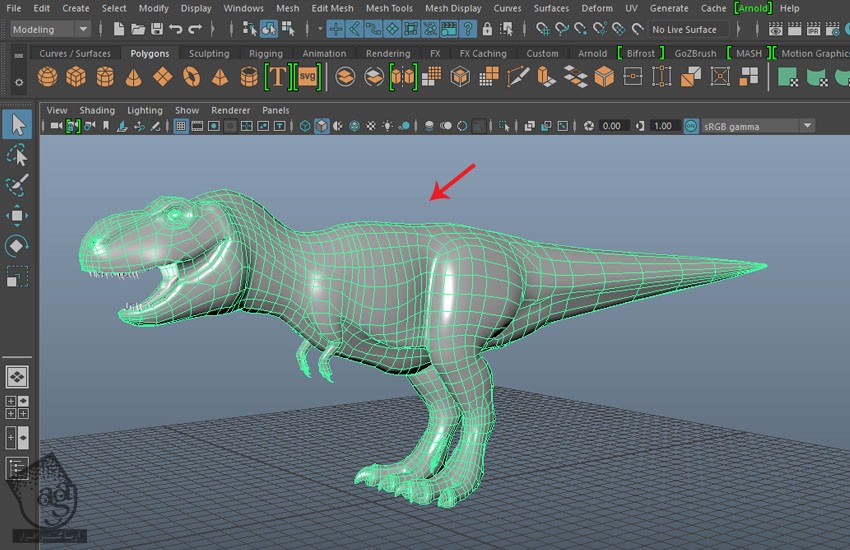Click the polygon Type tool icon
The width and height of the screenshot is (850, 550).
click(277, 76)
